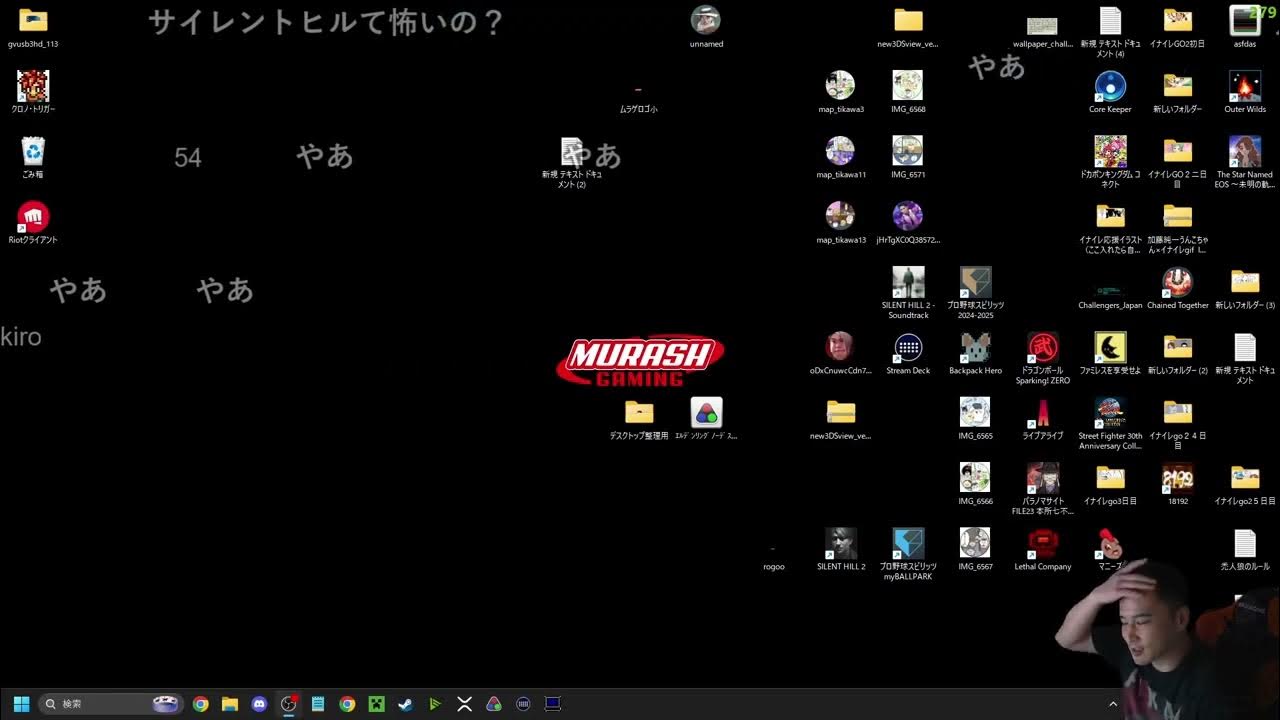Launch the Core Keeper game
The width and height of the screenshot is (1280, 720).
pos(1110,86)
